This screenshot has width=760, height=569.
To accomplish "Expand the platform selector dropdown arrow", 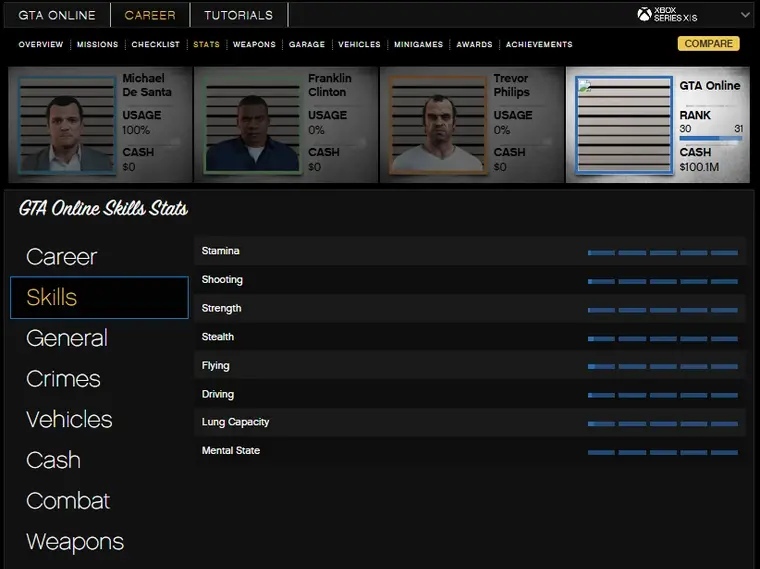I will tap(744, 15).
